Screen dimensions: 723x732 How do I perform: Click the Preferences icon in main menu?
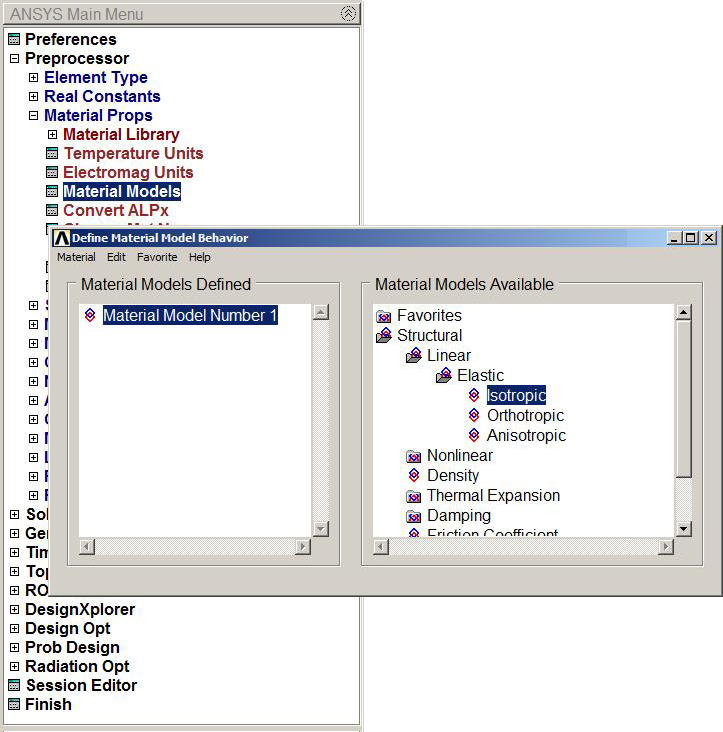(x=14, y=40)
